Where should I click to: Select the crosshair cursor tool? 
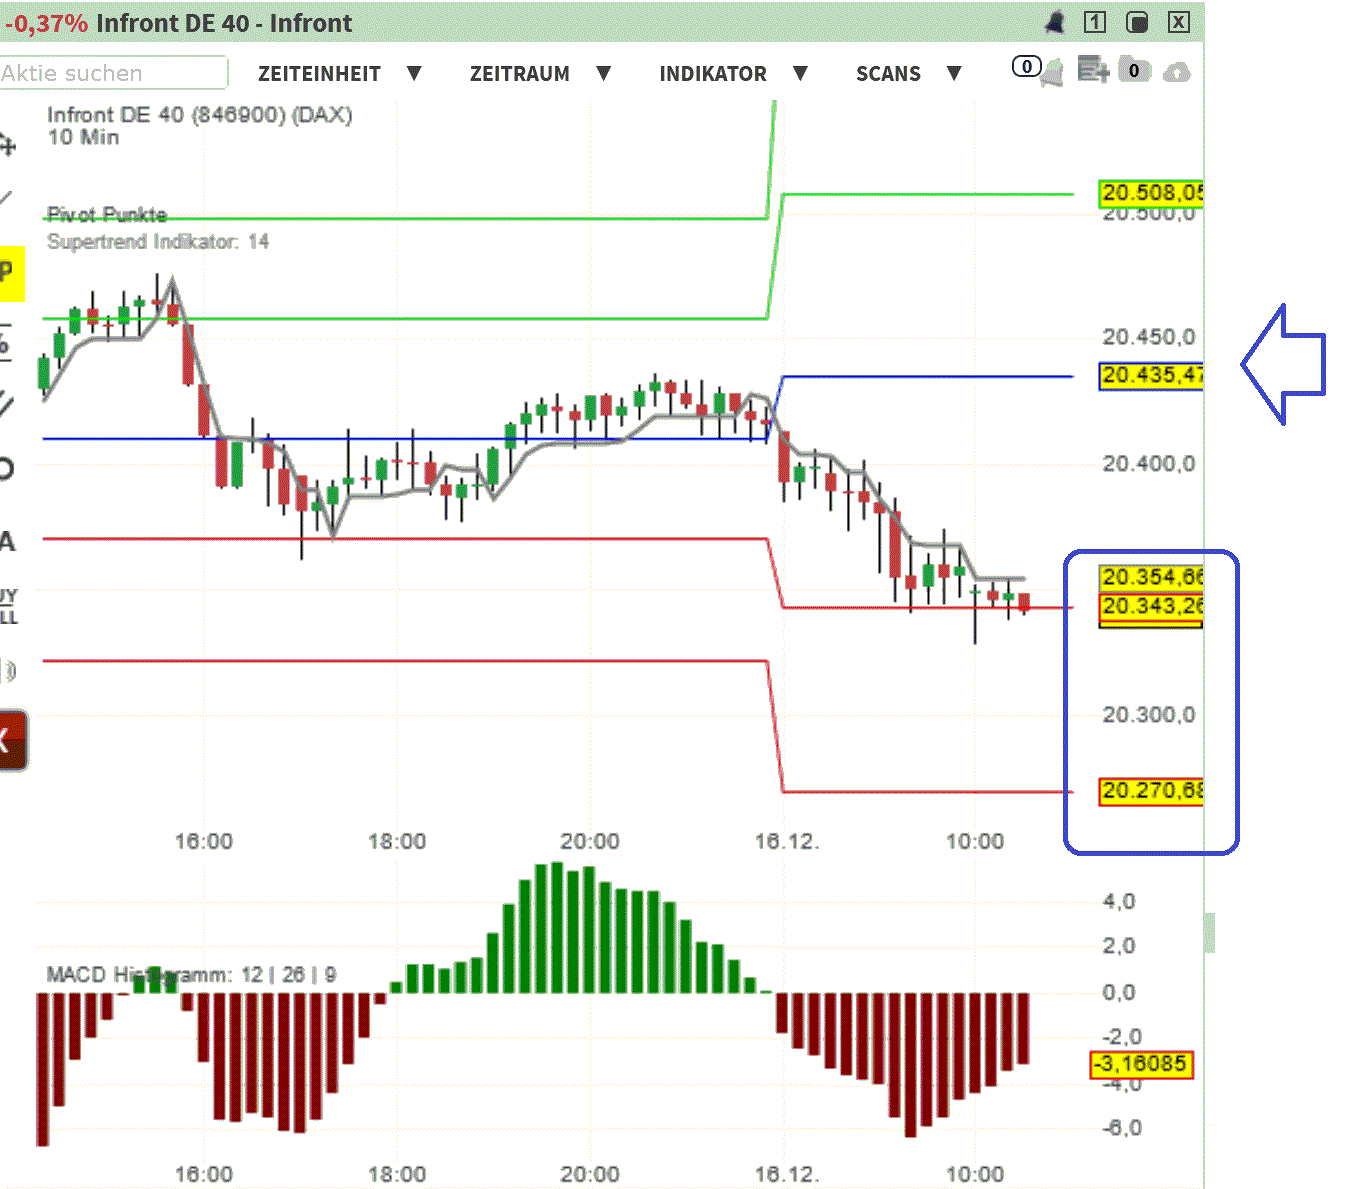[8, 145]
